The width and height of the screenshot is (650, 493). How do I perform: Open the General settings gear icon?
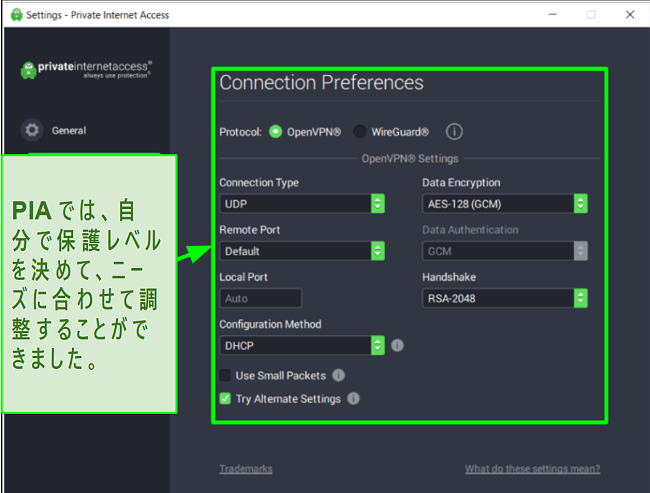[x=32, y=130]
